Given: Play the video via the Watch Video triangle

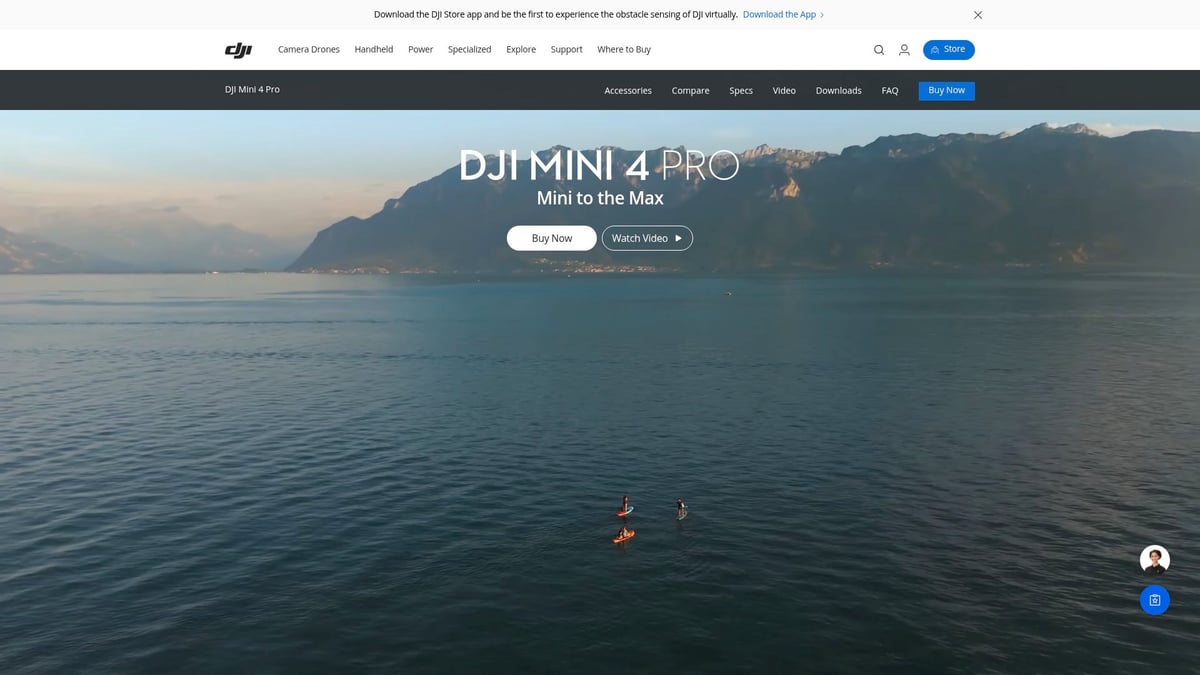Looking at the screenshot, I should click(x=679, y=238).
